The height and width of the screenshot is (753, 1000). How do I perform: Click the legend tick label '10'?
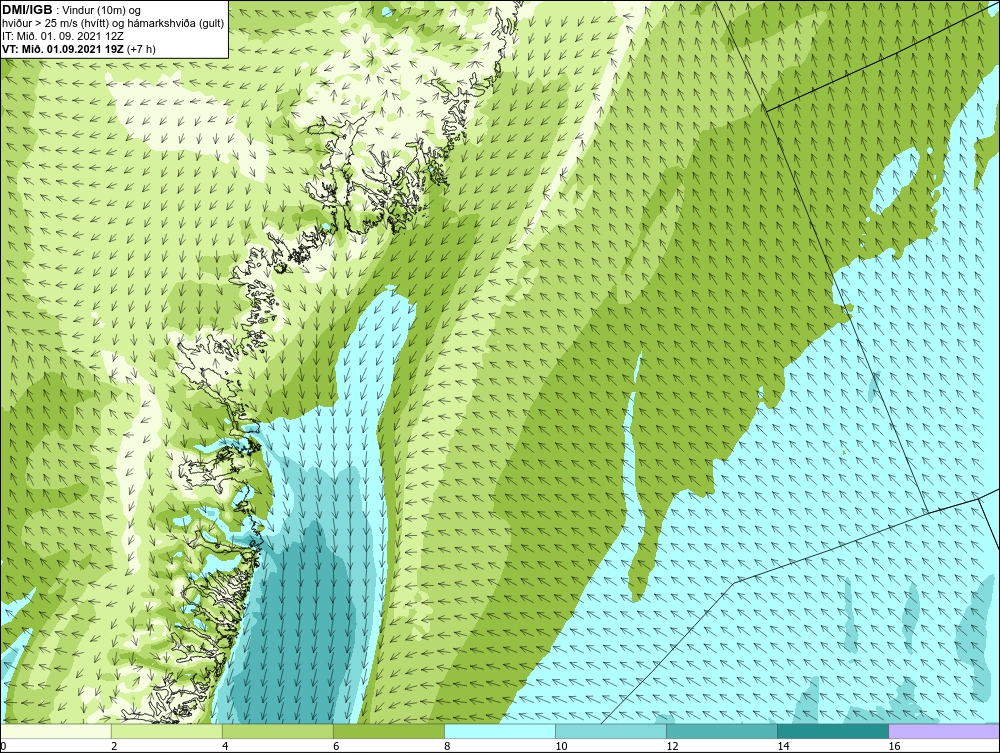[x=561, y=746]
